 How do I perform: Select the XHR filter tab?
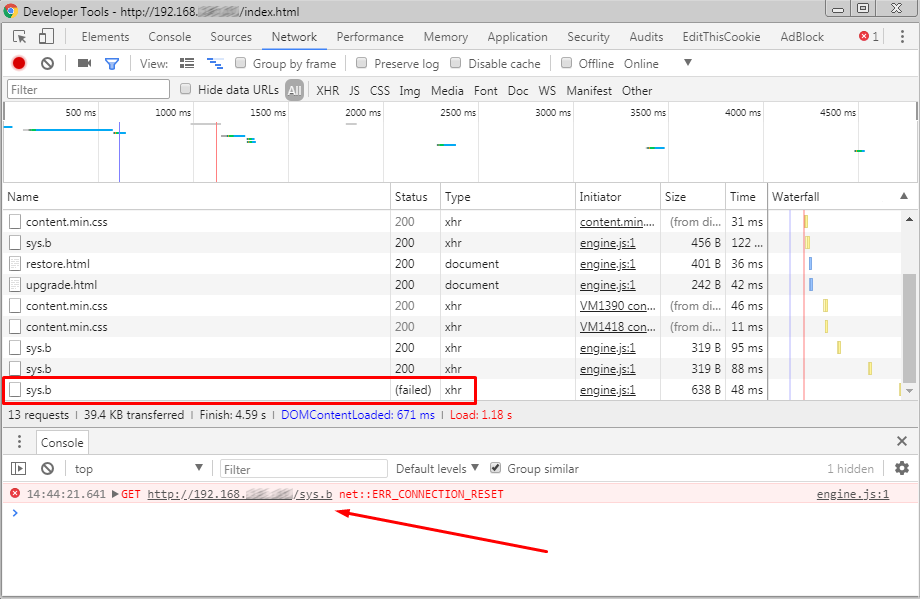pos(327,90)
